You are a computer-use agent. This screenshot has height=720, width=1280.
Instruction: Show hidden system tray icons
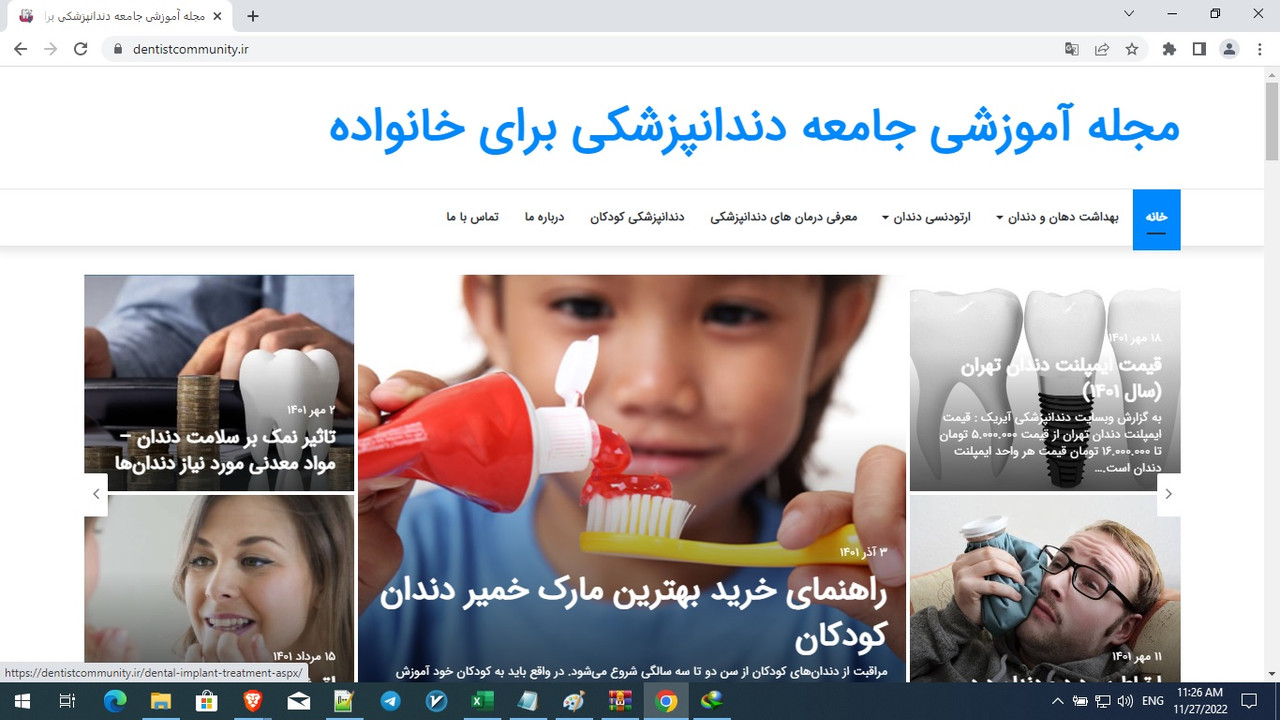tap(1057, 701)
